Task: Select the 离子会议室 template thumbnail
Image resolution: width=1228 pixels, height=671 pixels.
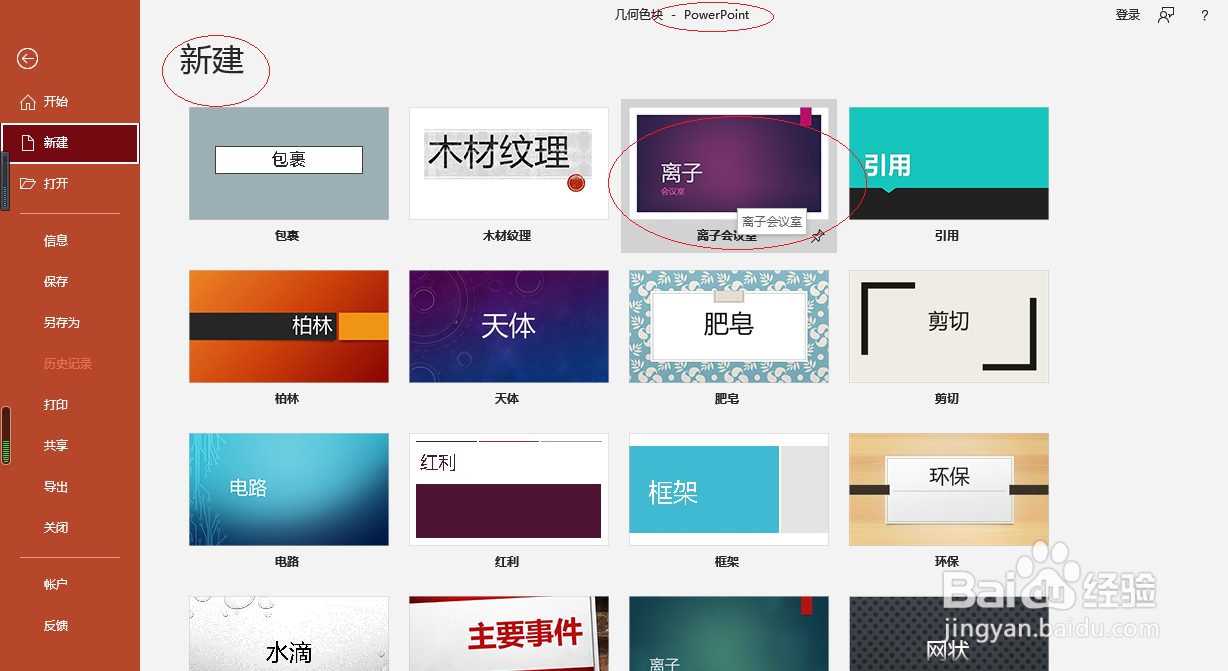Action: (x=729, y=163)
